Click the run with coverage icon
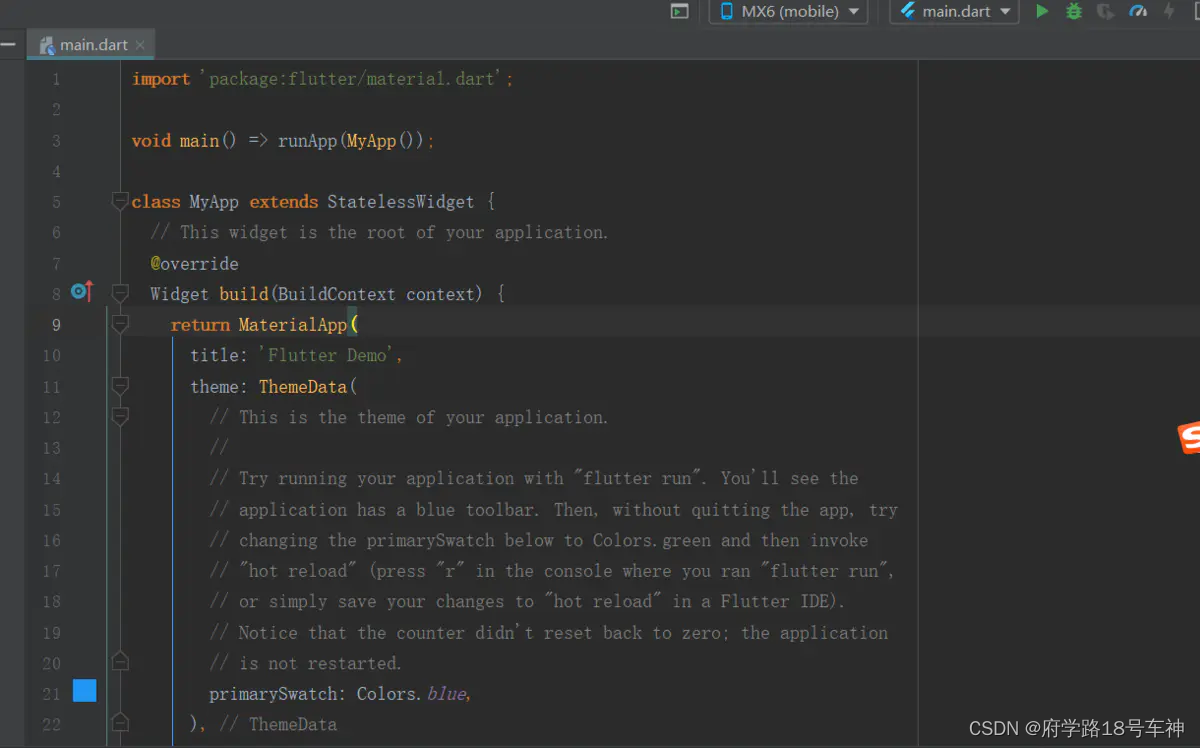This screenshot has width=1200, height=748. click(1105, 11)
